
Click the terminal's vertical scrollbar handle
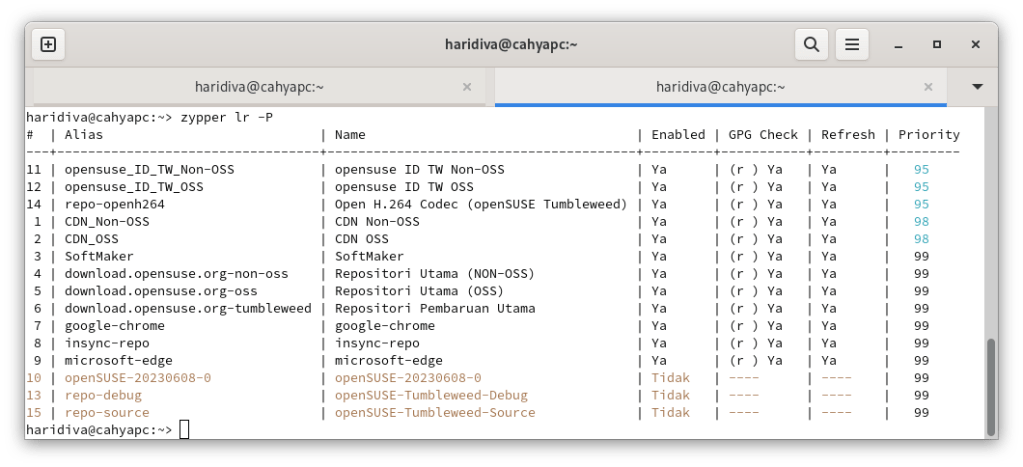coord(990,386)
